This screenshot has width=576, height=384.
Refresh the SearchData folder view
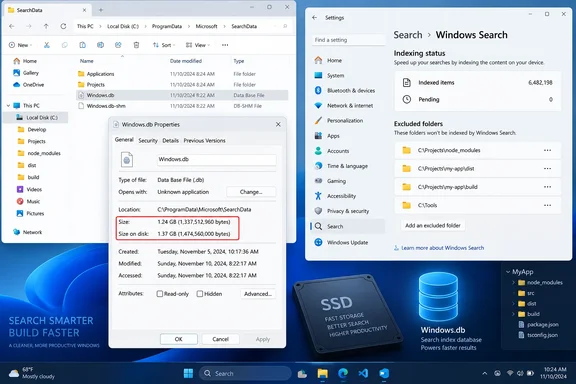click(x=63, y=26)
